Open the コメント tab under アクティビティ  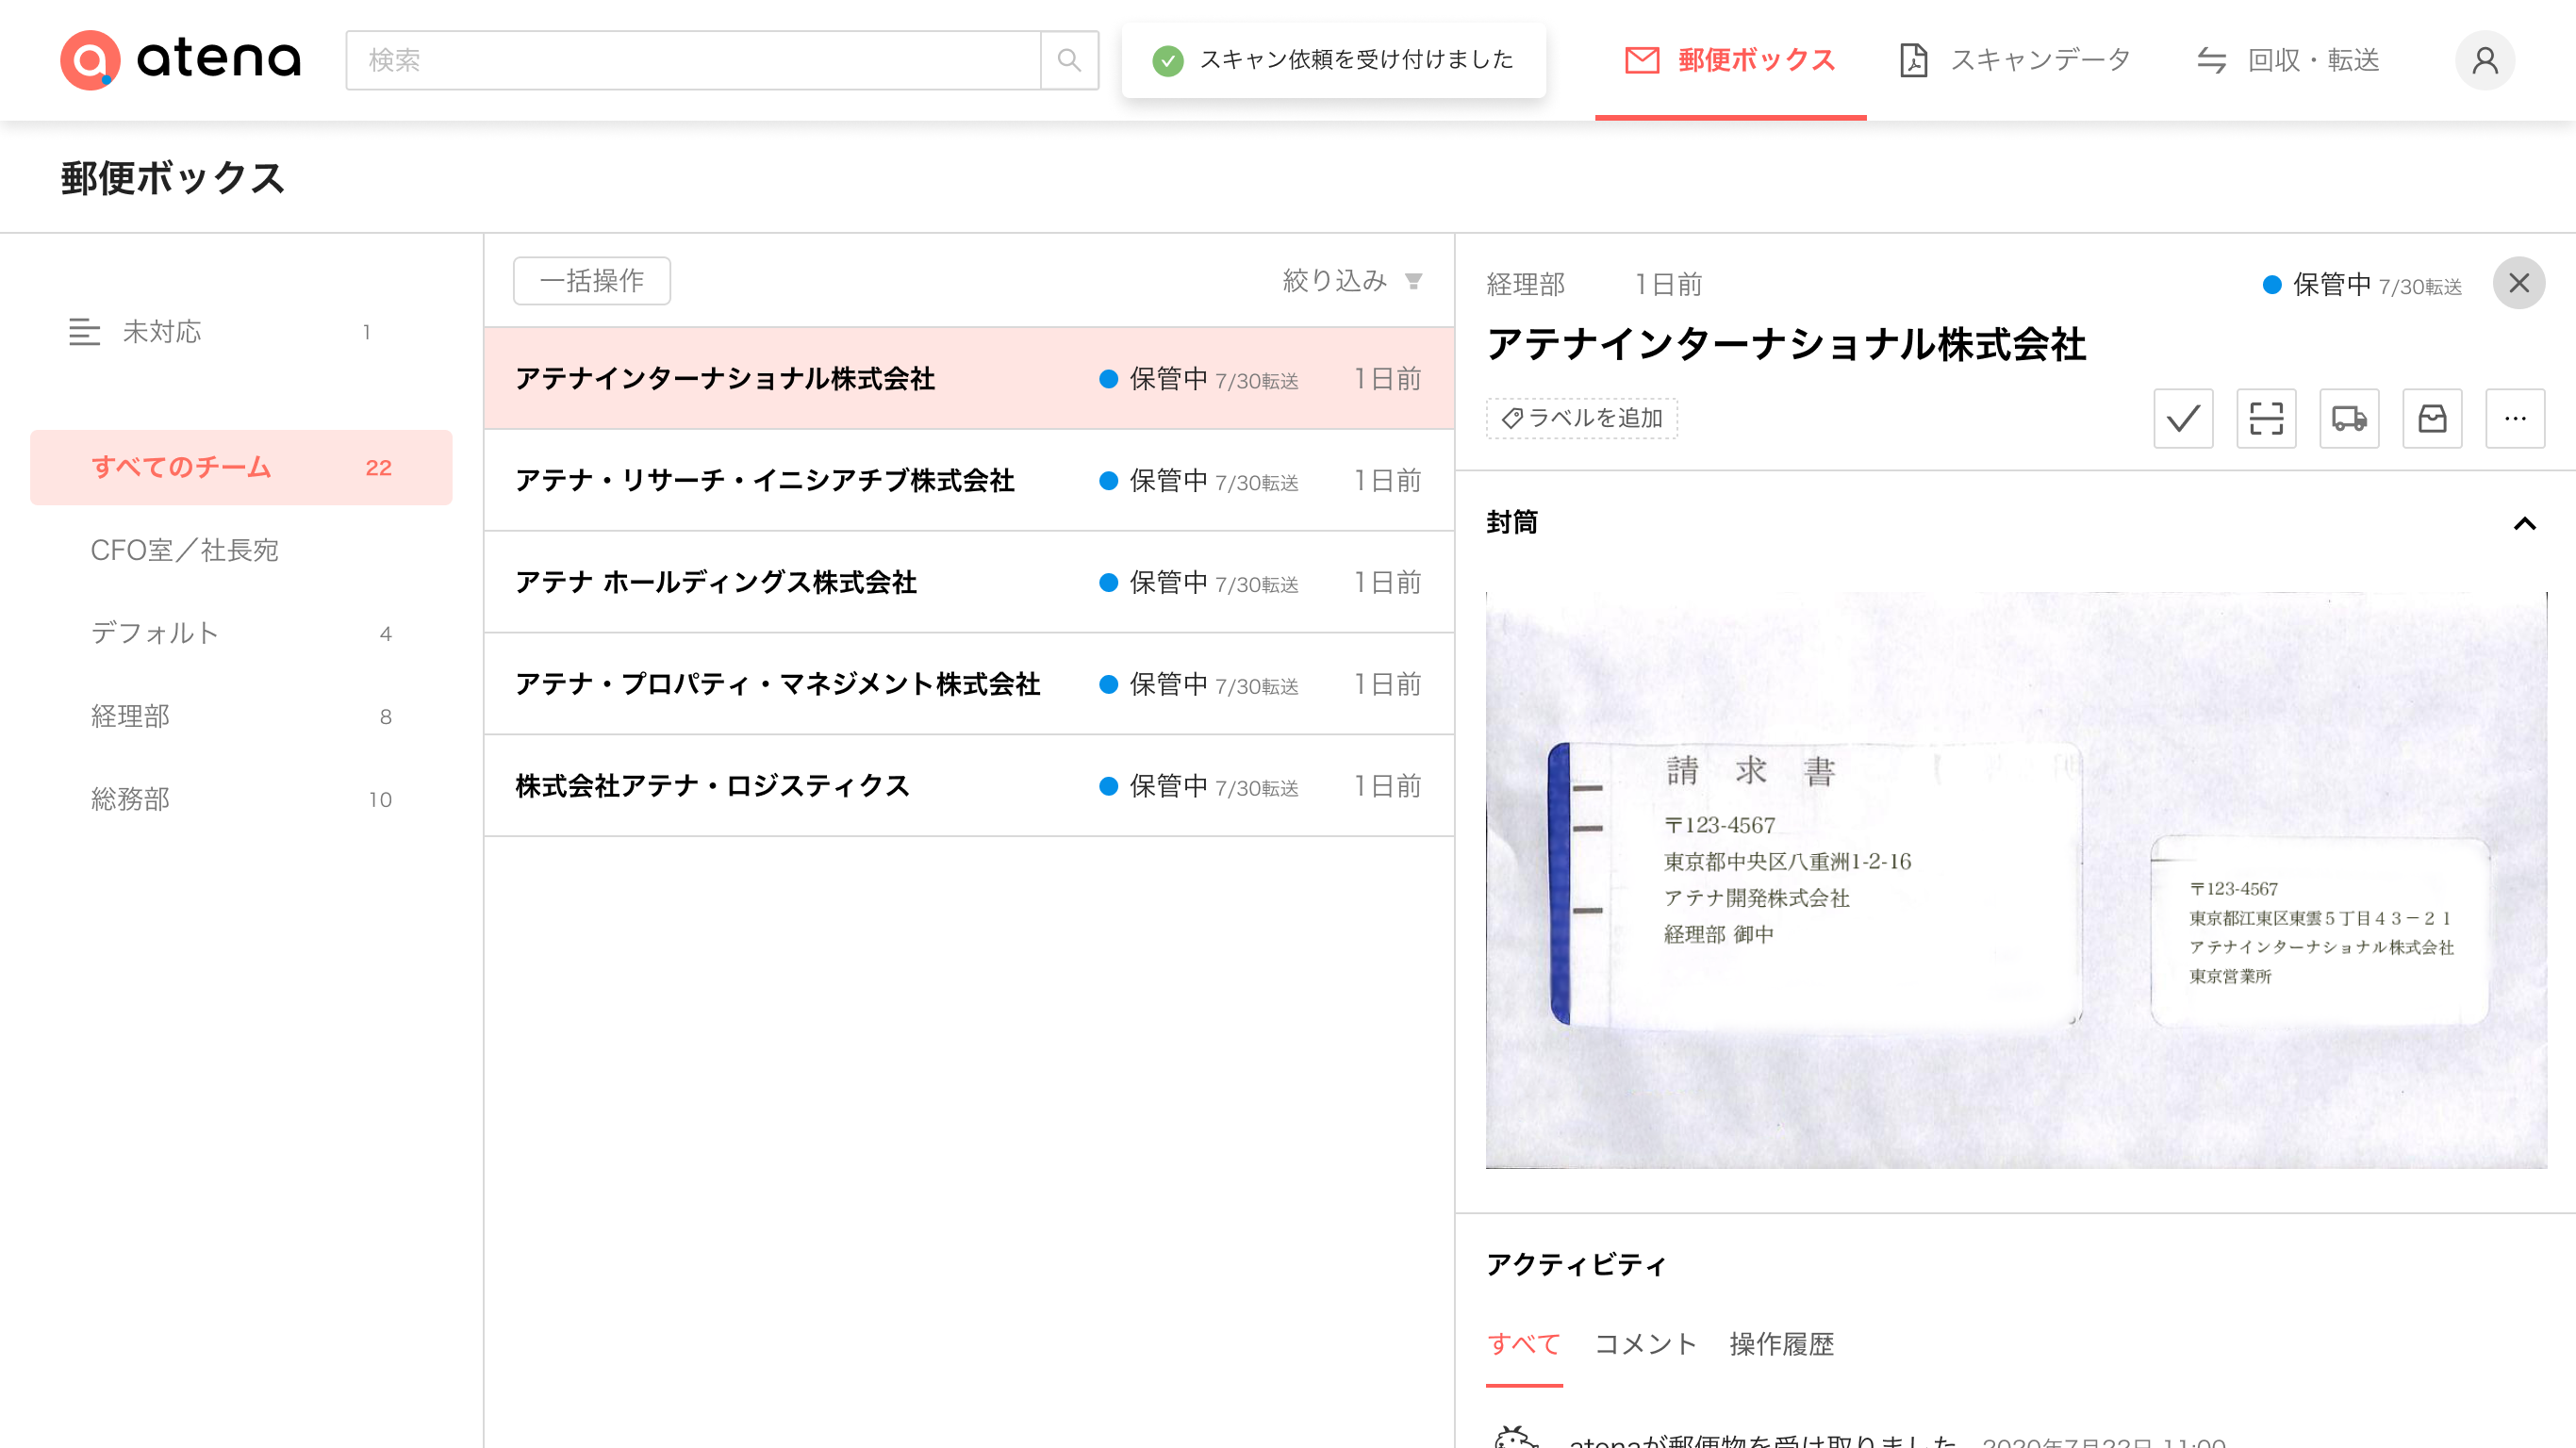1644,1344
